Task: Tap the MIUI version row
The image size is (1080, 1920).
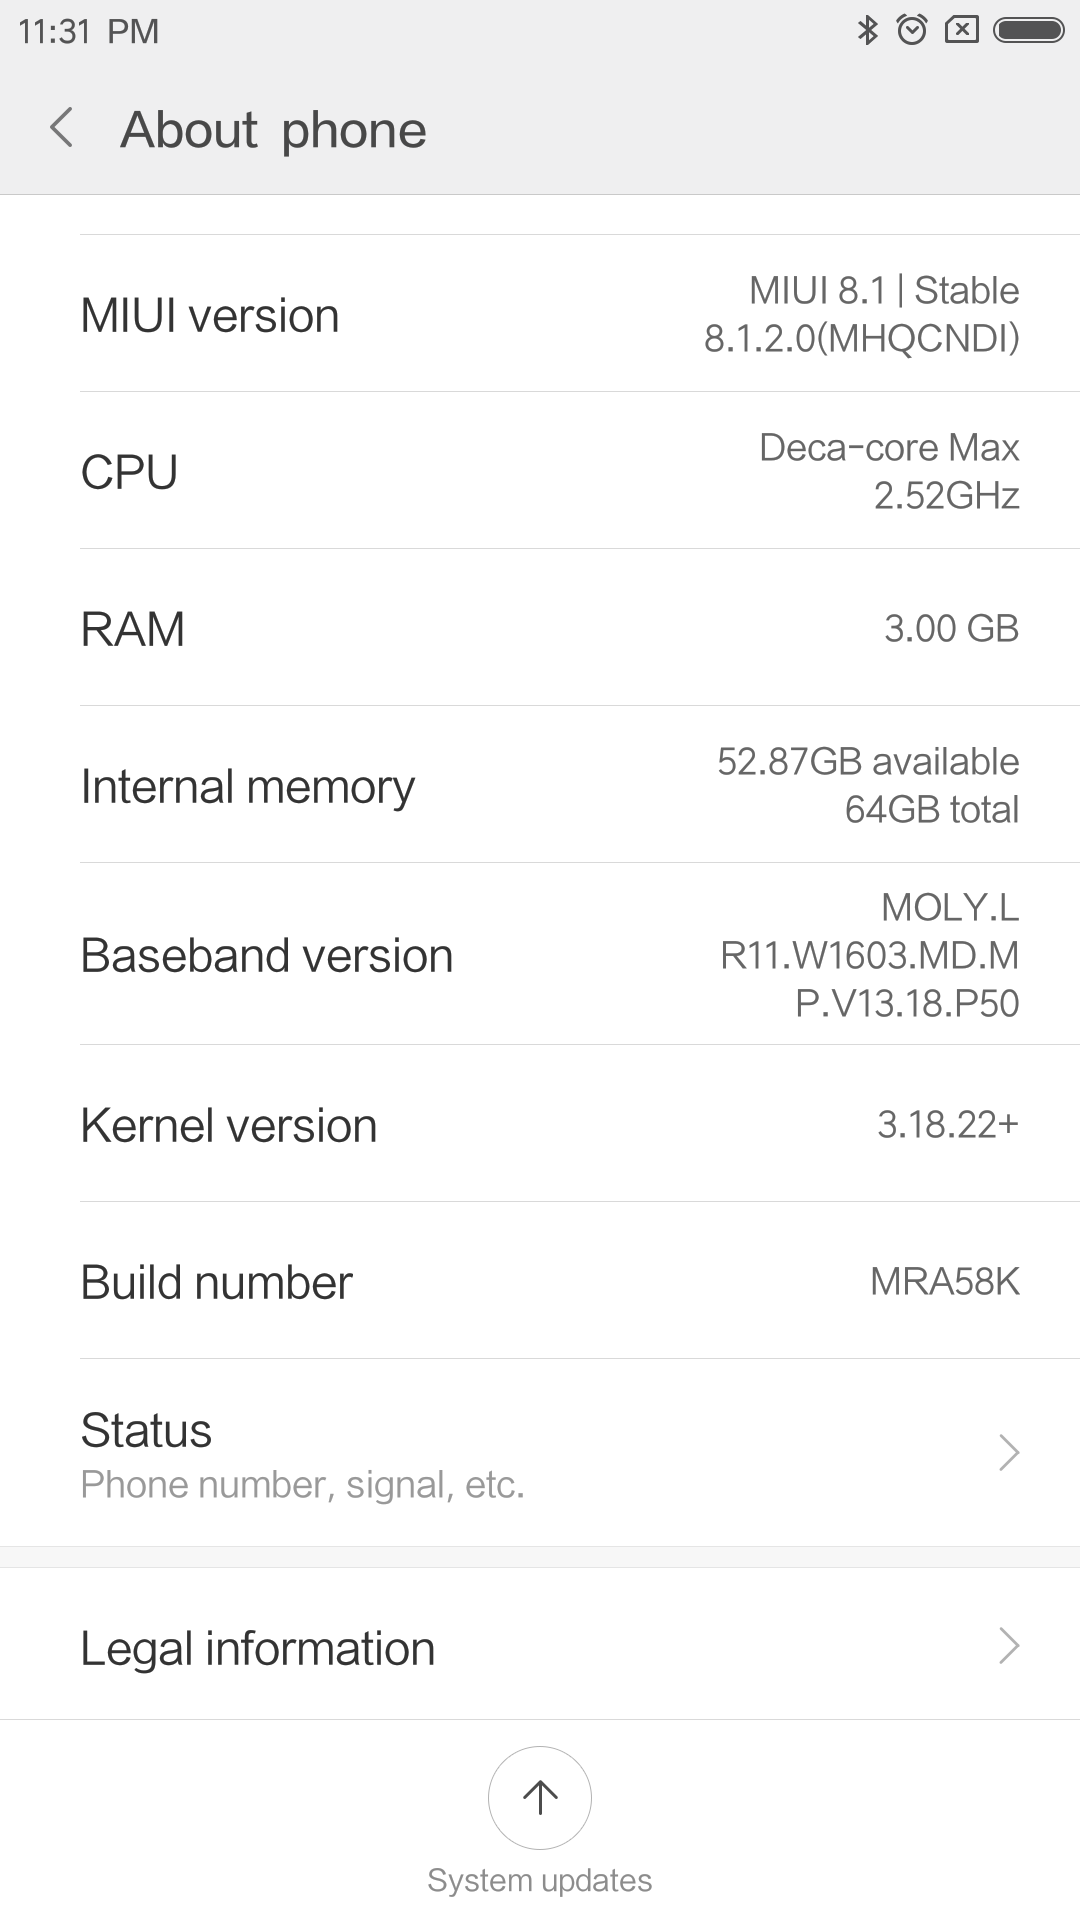Action: [540, 314]
